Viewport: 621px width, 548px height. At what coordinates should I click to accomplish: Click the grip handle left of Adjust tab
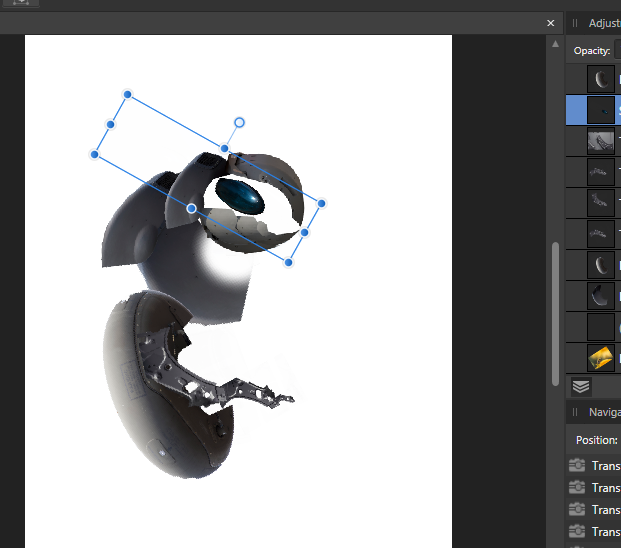click(x=575, y=23)
